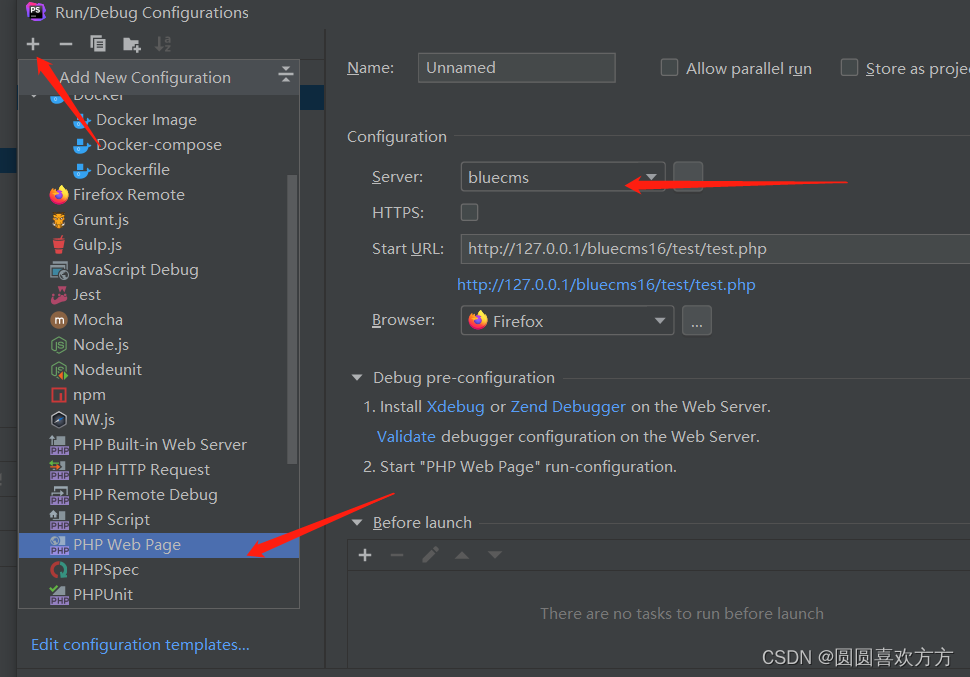Click the collapse icon beside Add New Configuration
The image size is (970, 677).
(x=285, y=75)
